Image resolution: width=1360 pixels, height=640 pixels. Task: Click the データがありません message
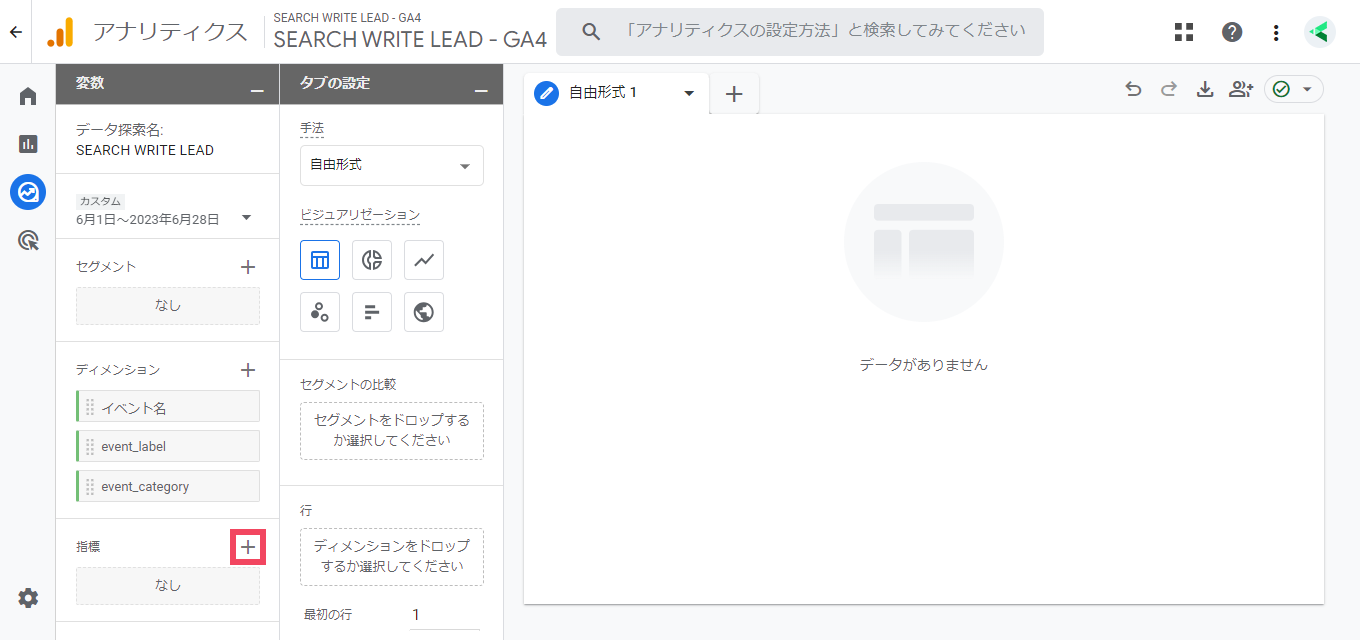point(924,365)
